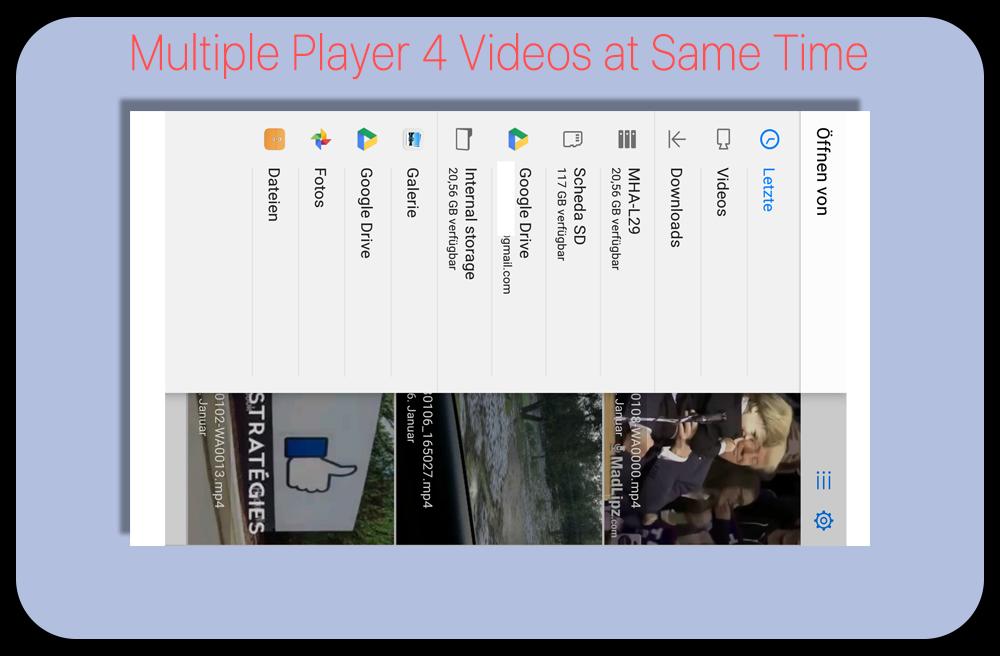This screenshot has width=1000, height=656.
Task: Select the Internal storage phone icon
Action: click(x=464, y=139)
